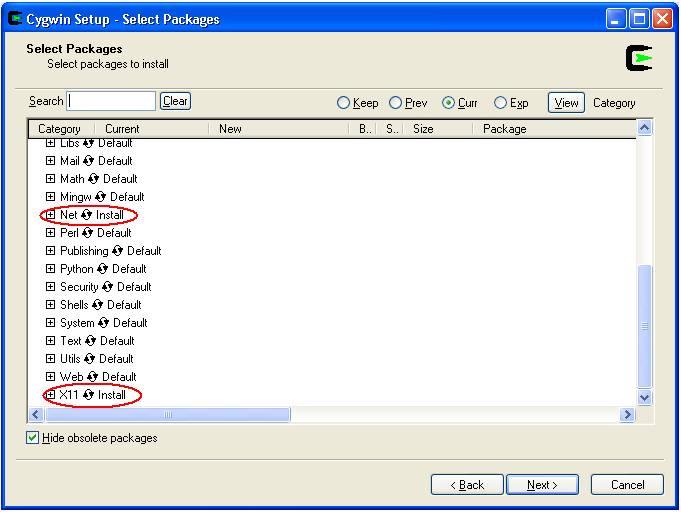
Task: Click the scroll left arrow
Action: tap(36, 415)
